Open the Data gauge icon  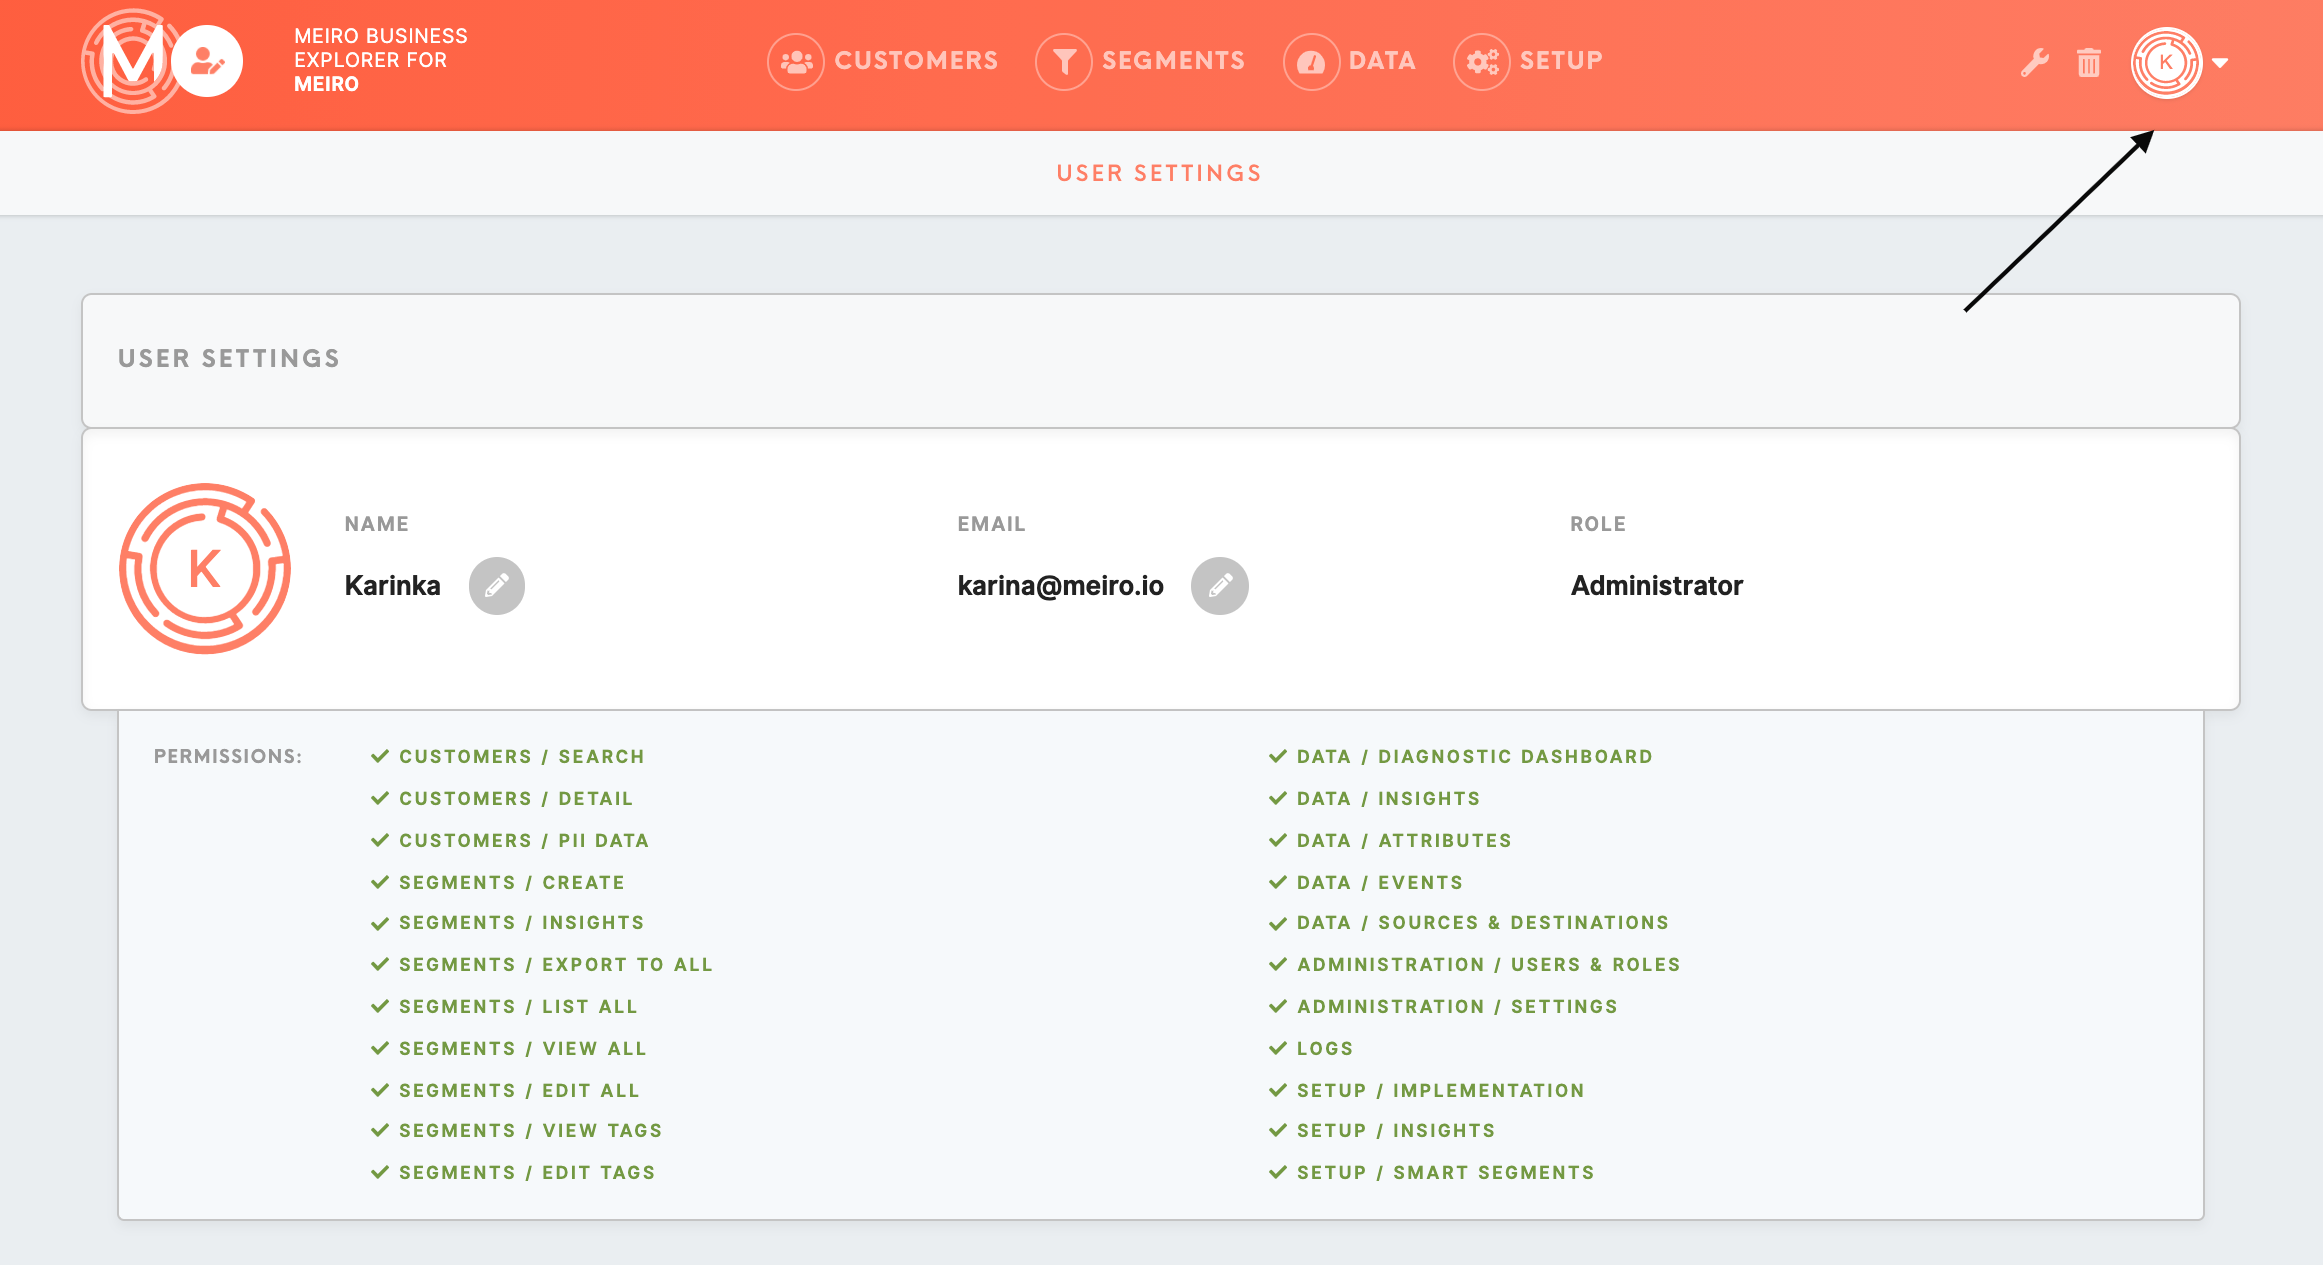[1311, 62]
